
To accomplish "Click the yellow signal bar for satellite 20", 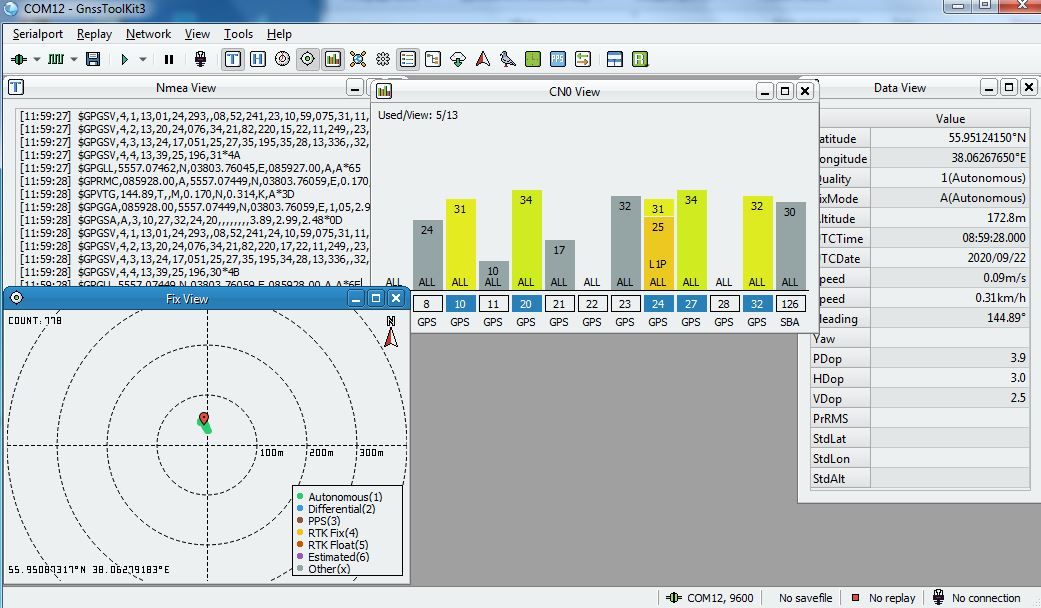I will [526, 240].
